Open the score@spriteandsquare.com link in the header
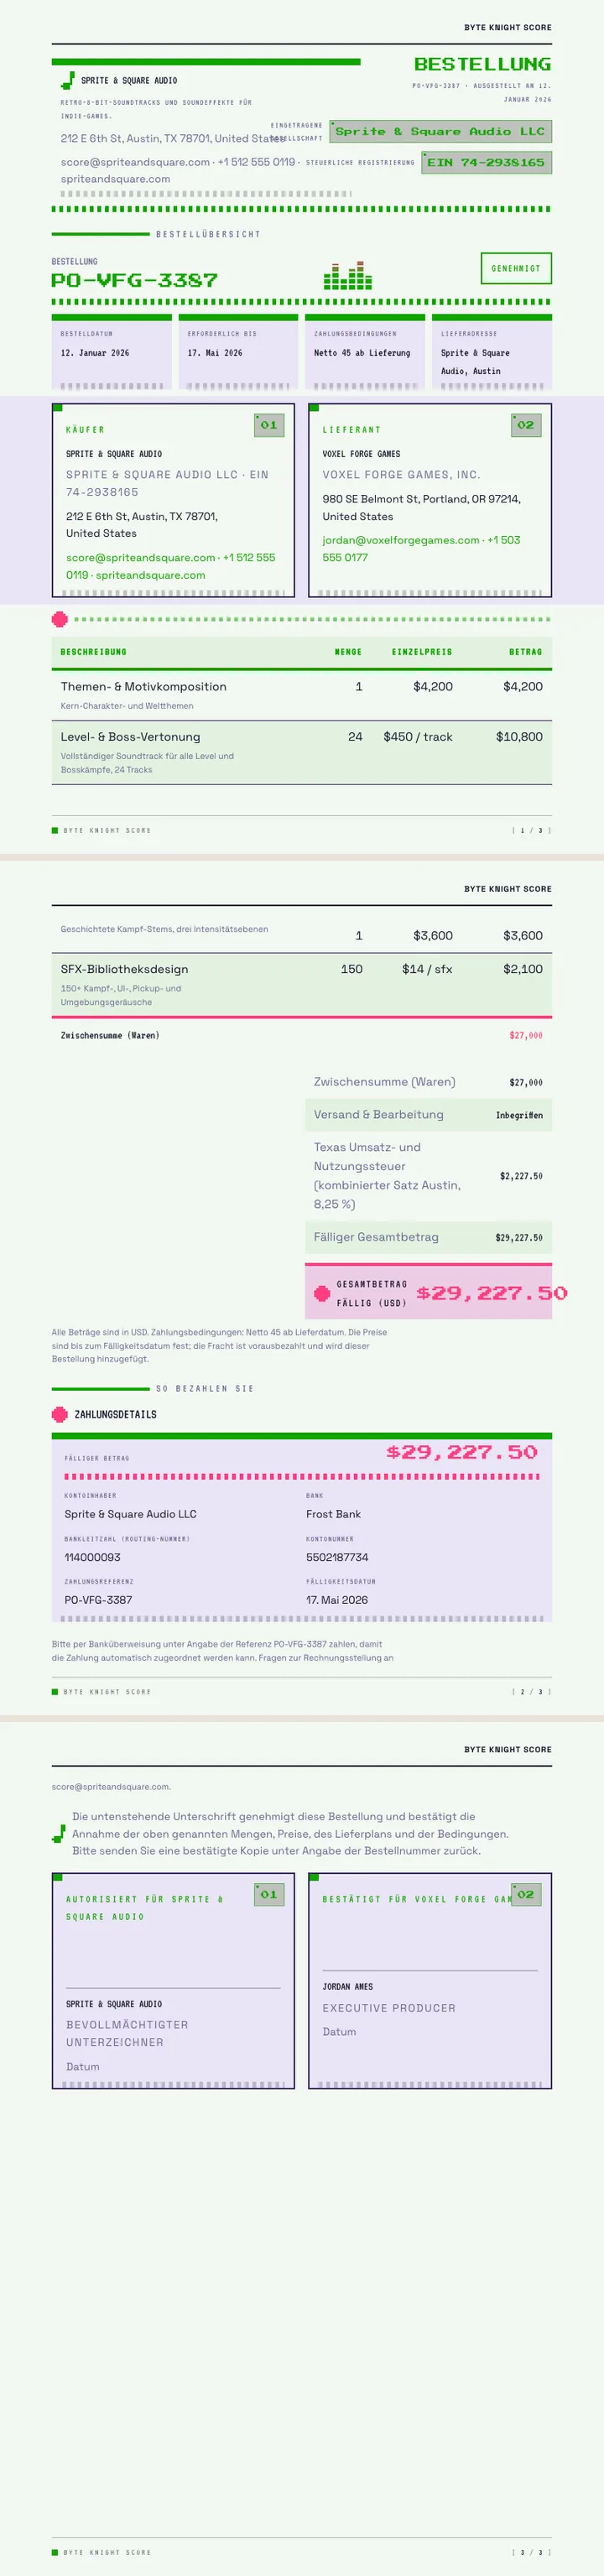Screen dimensions: 604x2576 click(135, 162)
